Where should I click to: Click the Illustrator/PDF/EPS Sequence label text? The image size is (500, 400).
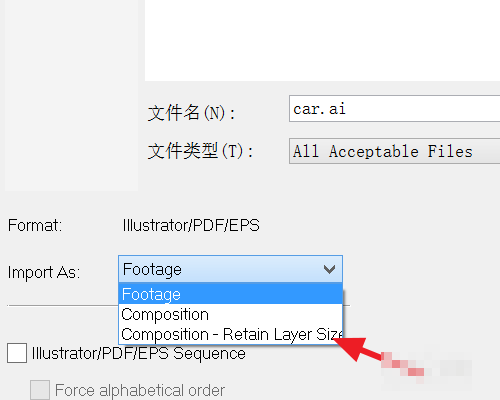(139, 353)
